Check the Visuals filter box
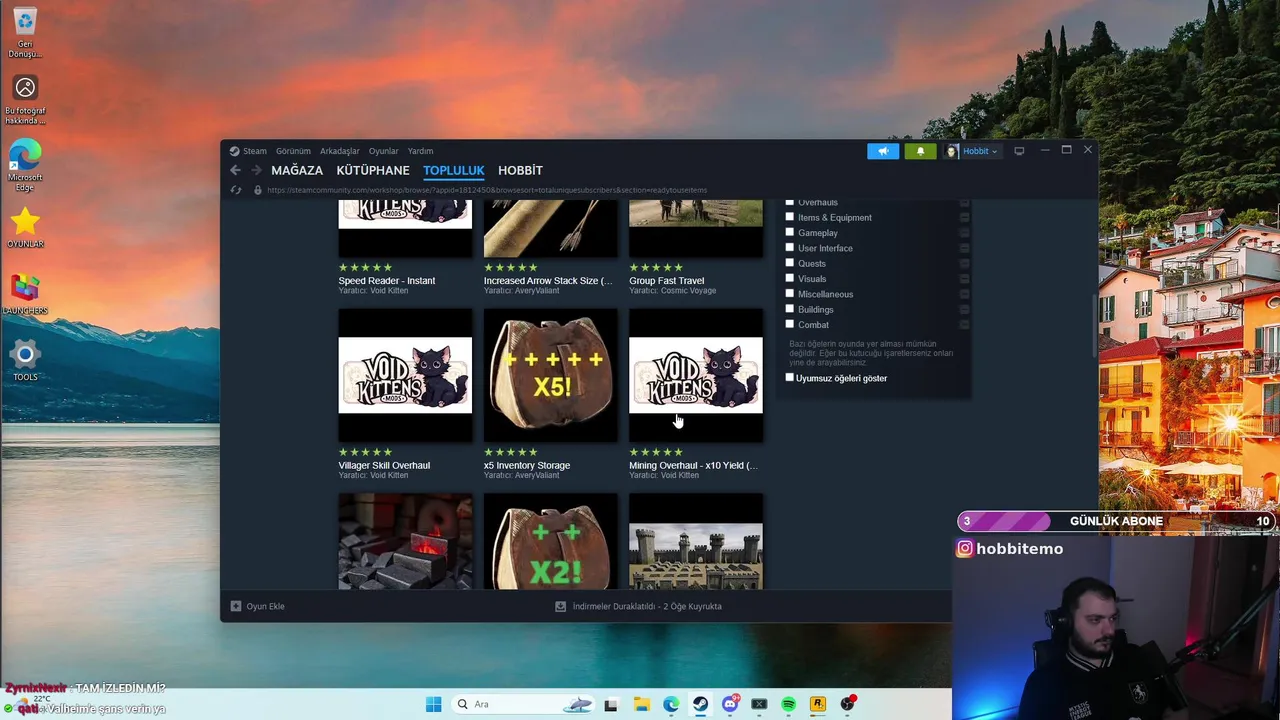This screenshot has height=720, width=1280. click(790, 278)
